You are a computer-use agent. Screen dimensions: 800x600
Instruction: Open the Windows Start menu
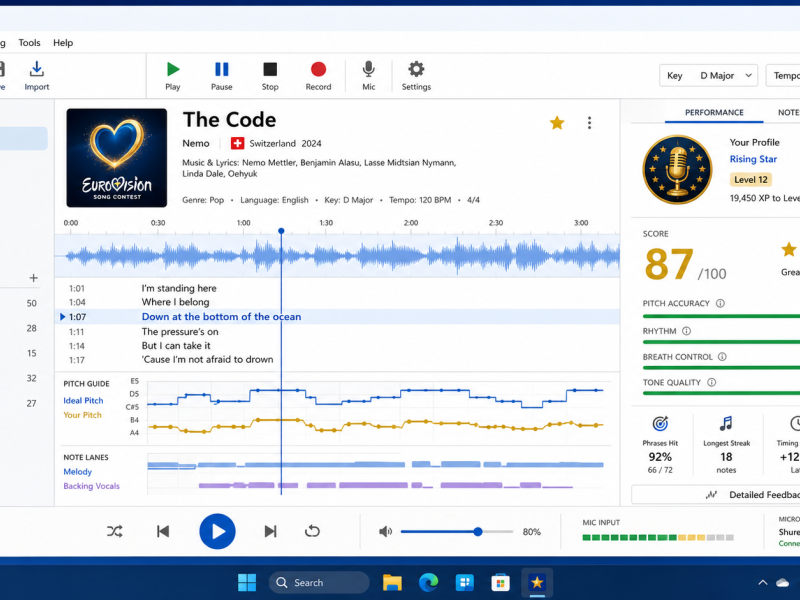(247, 582)
